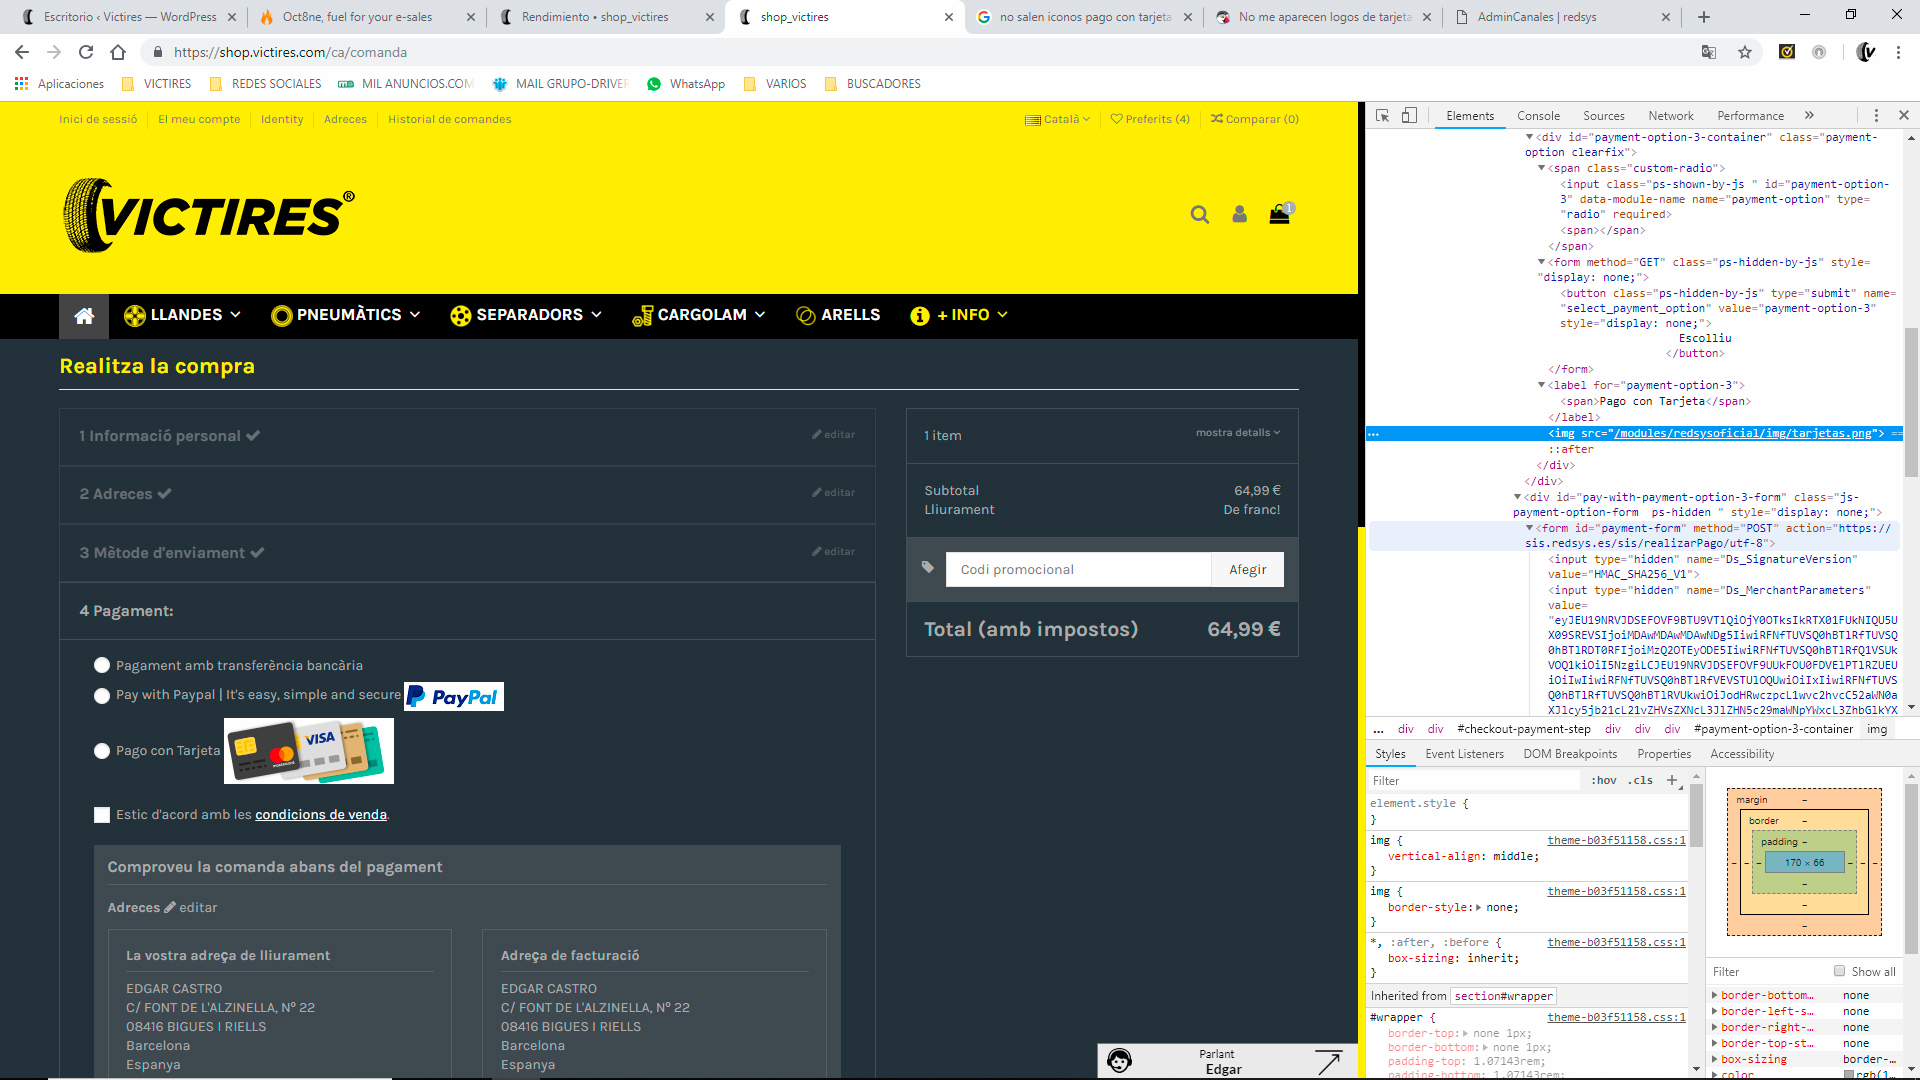Viewport: 1920px width, 1080px height.
Task: Bookmark page with star icon
Action: click(x=1745, y=52)
